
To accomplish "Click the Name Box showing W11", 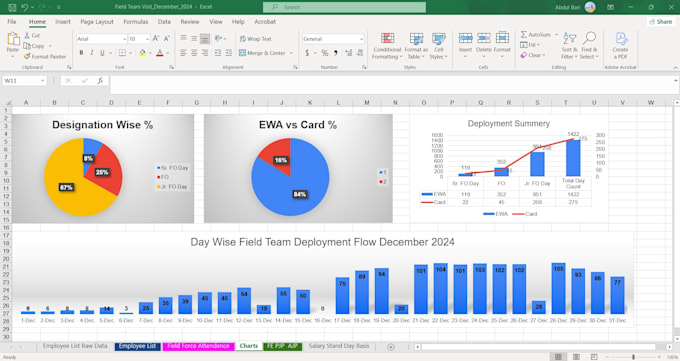I will click(x=24, y=81).
